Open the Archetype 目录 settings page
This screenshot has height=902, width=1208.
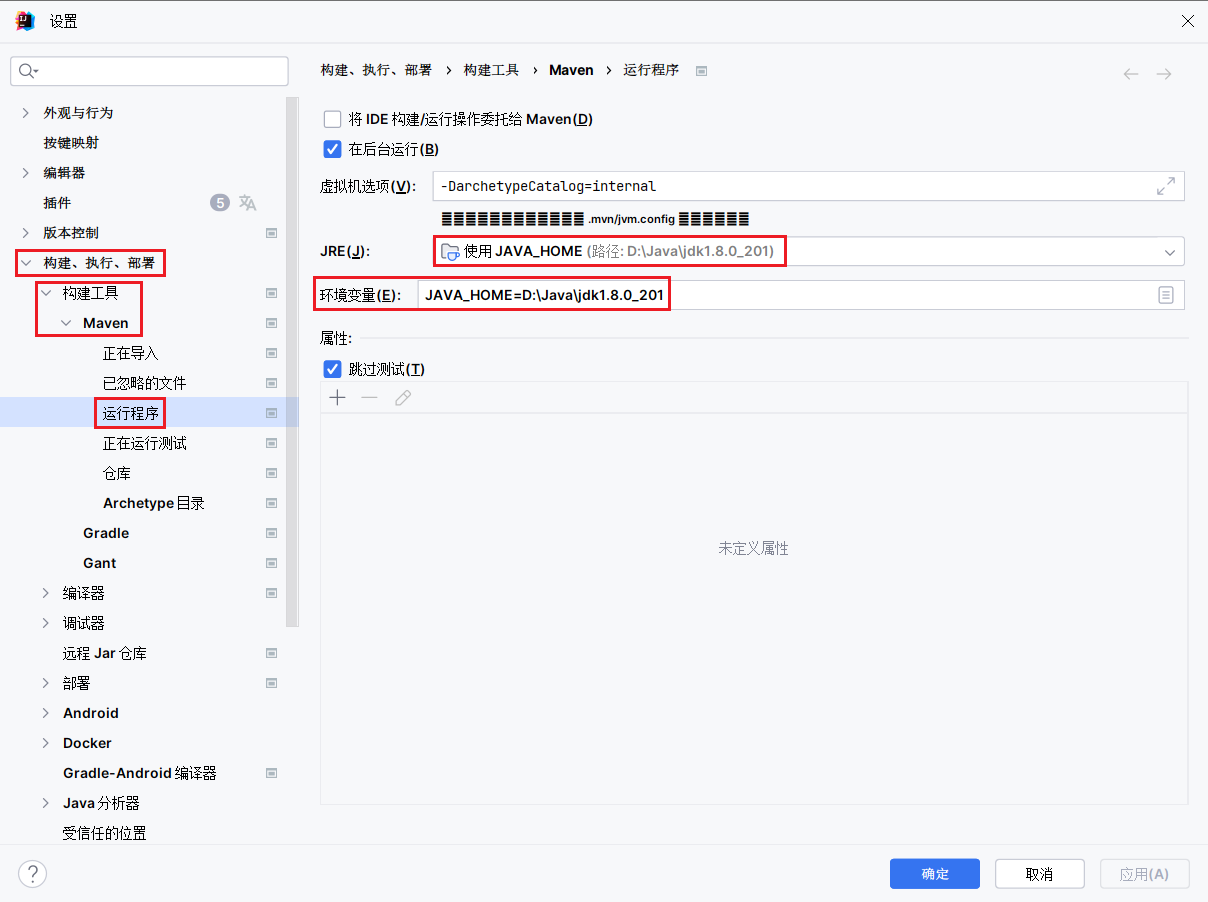click(x=154, y=503)
